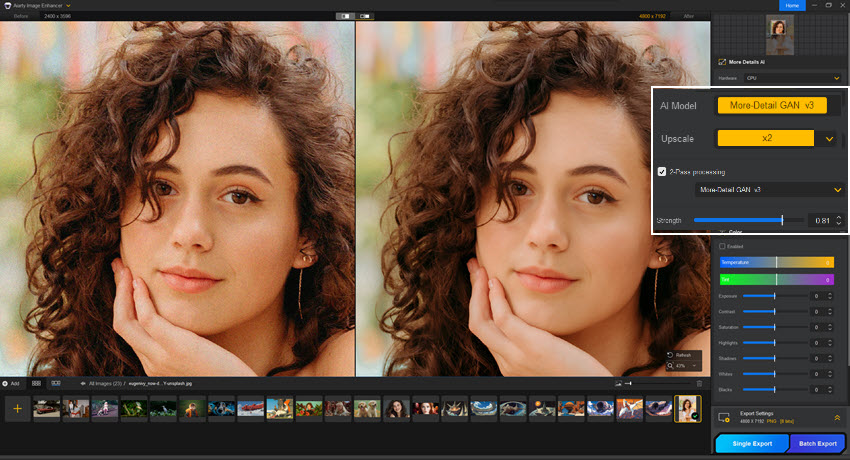Click the yellow plus add-image tile
The image size is (850, 460).
[17, 408]
